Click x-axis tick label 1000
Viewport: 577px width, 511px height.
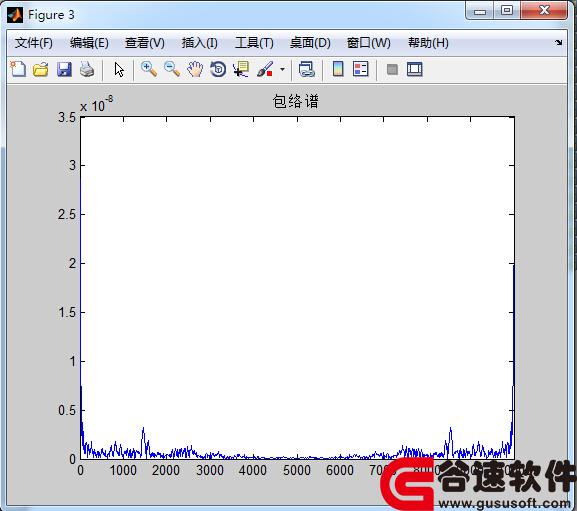[123, 470]
